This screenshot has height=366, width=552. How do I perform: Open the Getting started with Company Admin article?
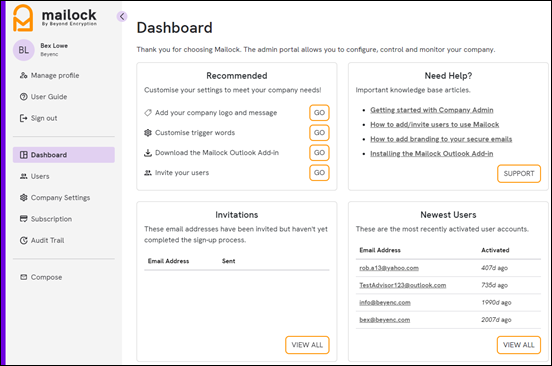pos(432,110)
